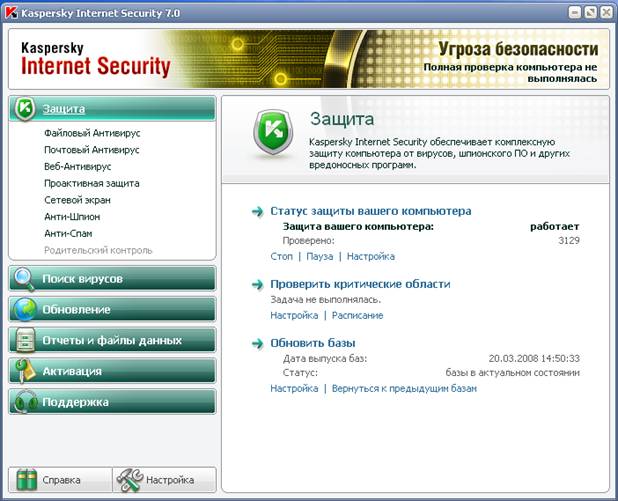Click the Настройка button label at bottom

tap(170, 480)
